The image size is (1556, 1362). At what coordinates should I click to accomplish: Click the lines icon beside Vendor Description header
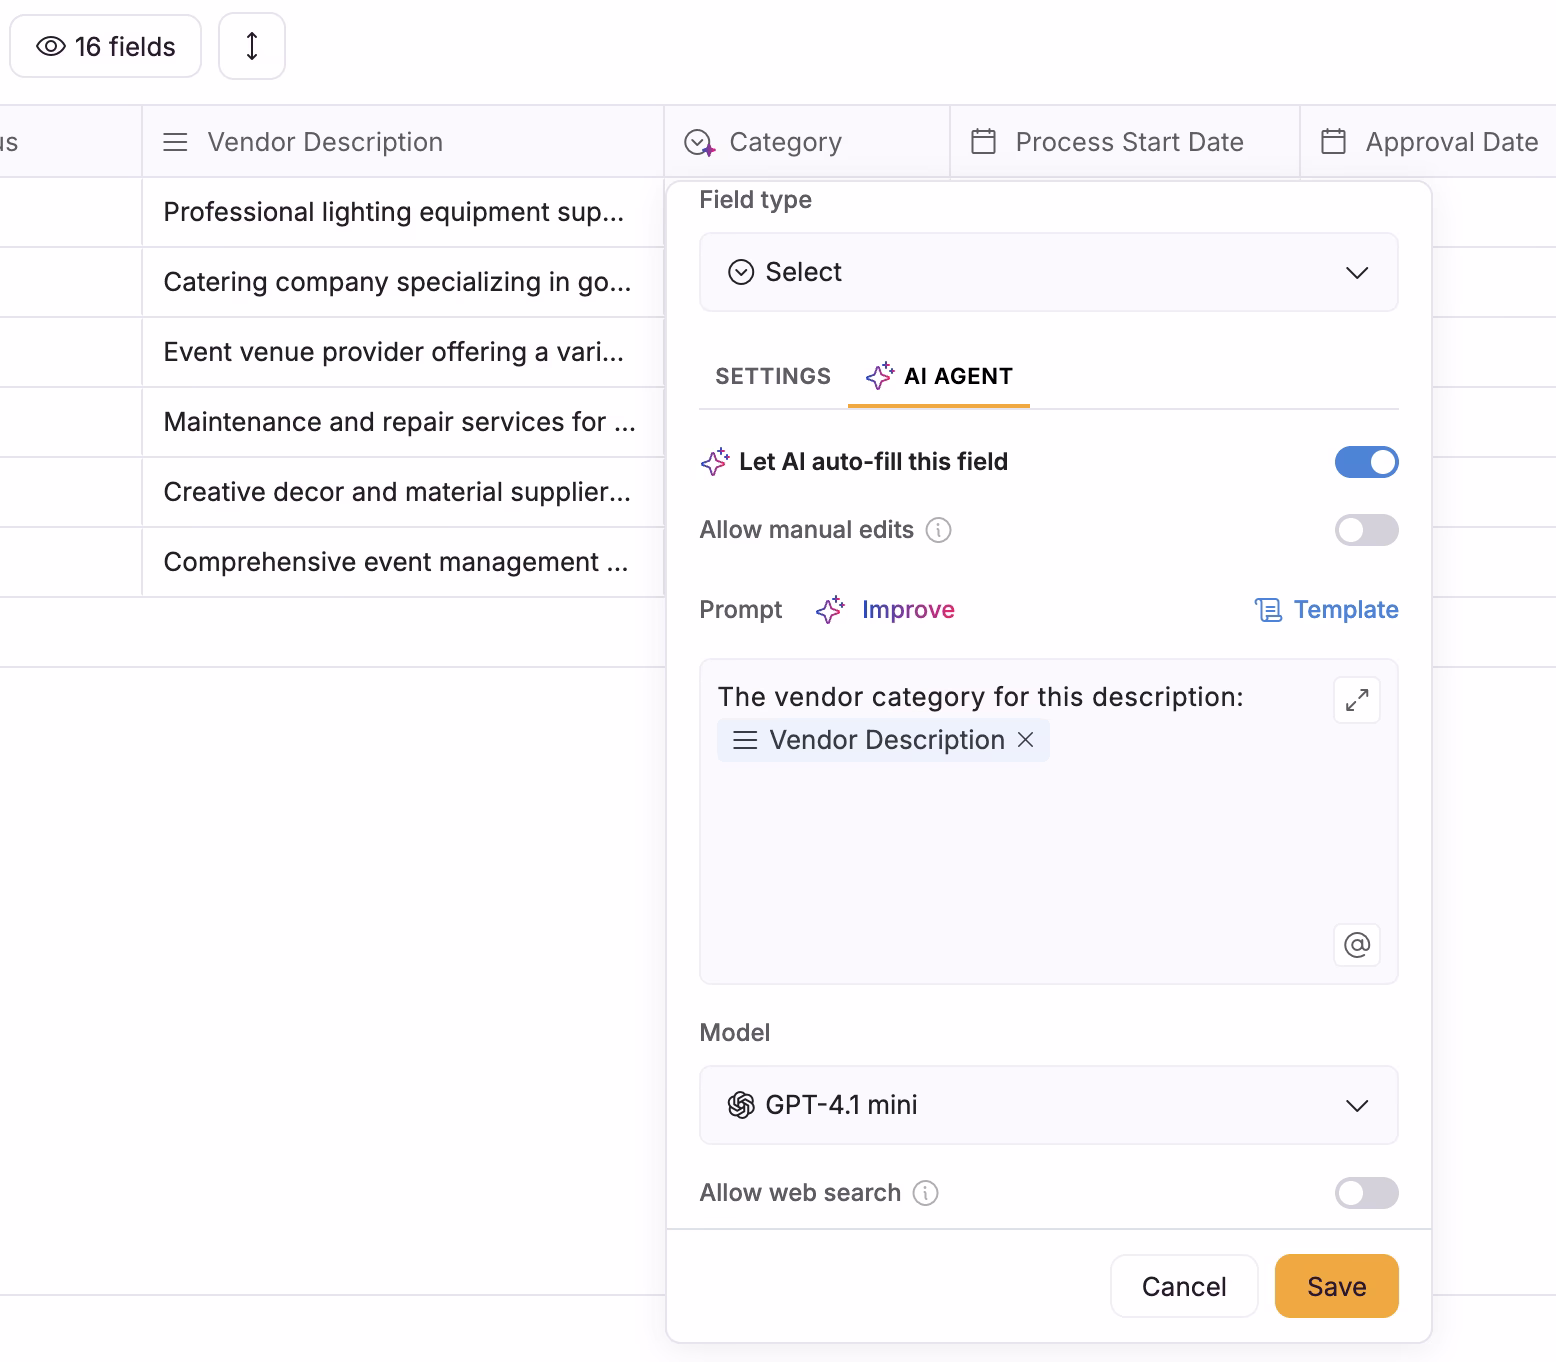(x=175, y=141)
